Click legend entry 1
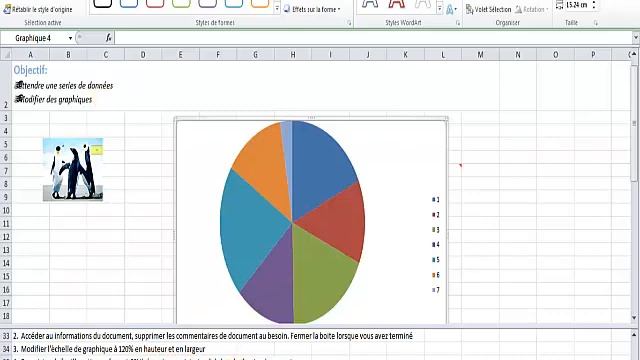 pos(436,200)
